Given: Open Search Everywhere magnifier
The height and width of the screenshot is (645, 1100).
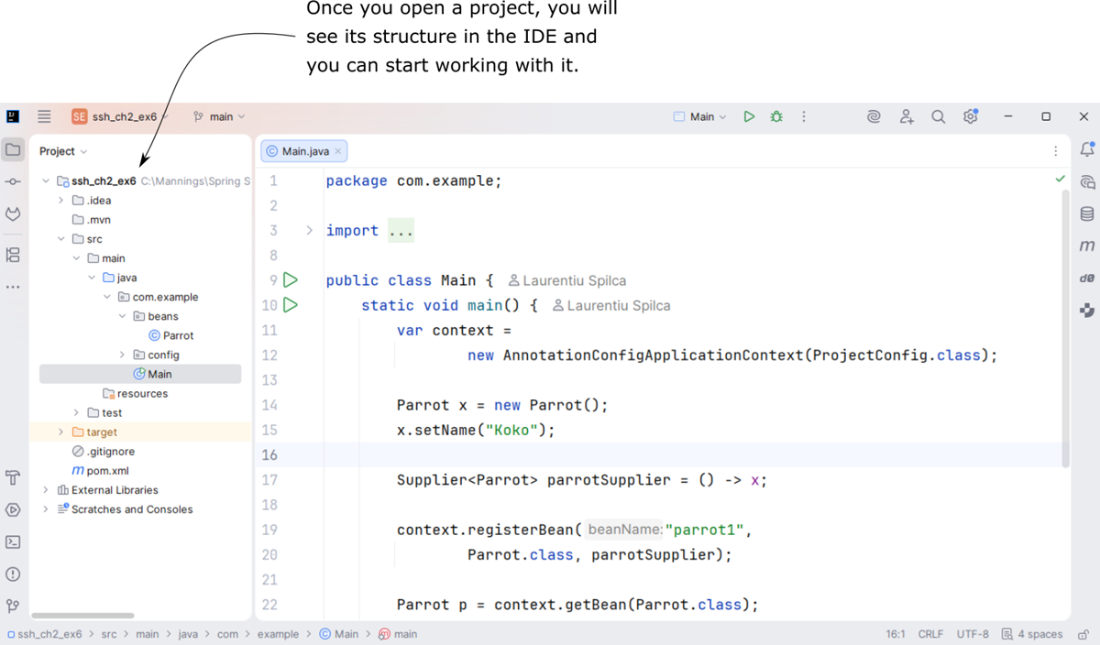Looking at the screenshot, I should point(938,117).
